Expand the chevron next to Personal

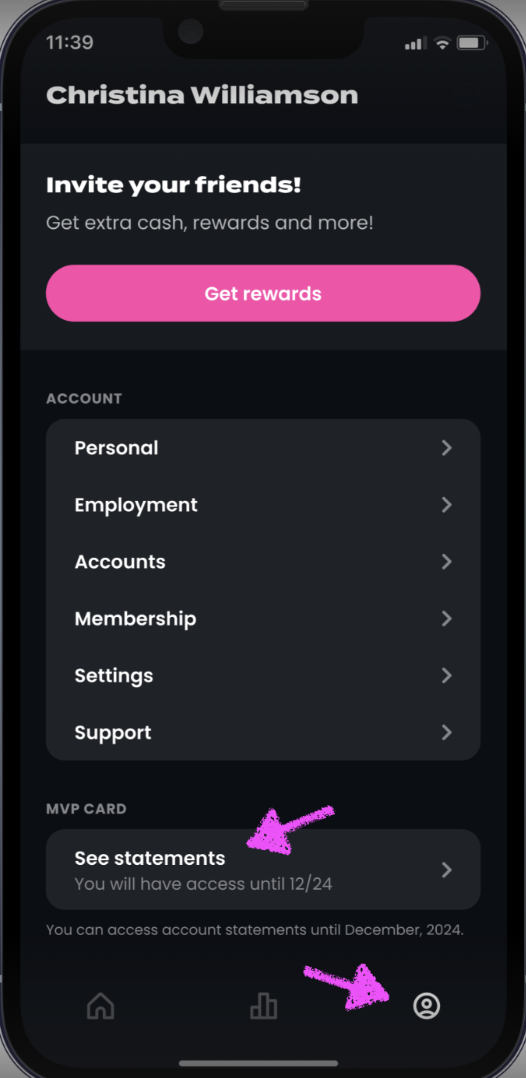click(x=447, y=448)
